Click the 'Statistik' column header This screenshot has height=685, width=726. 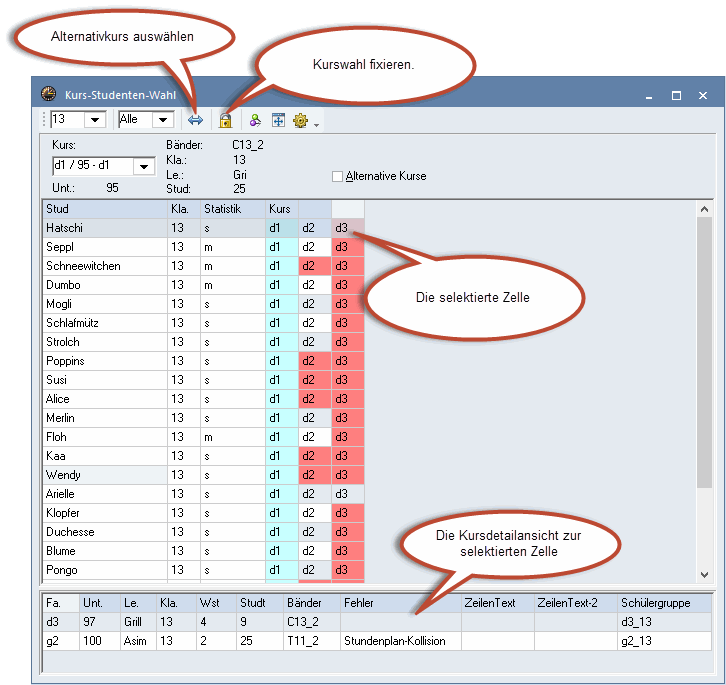point(233,209)
